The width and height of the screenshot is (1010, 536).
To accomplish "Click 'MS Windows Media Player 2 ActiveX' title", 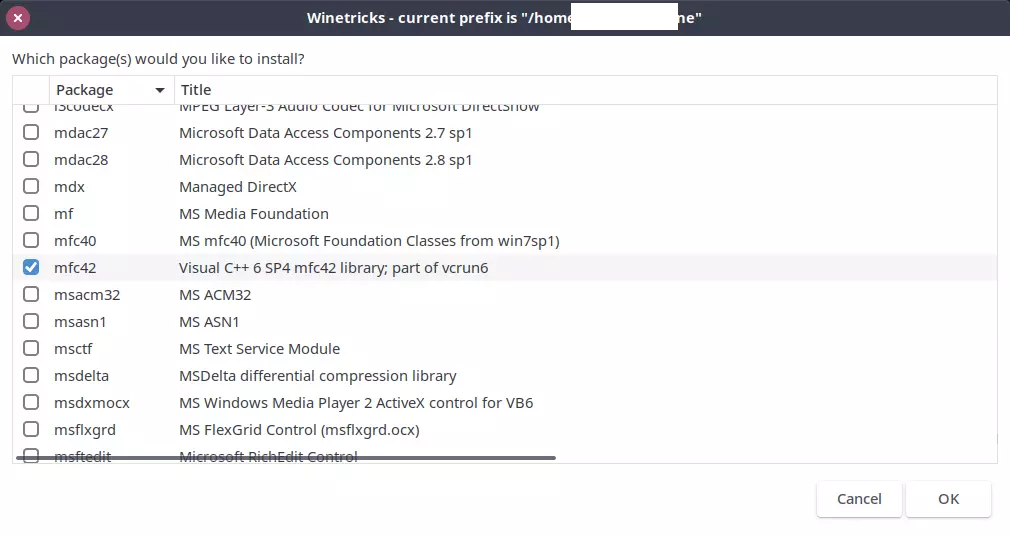I will (x=356, y=403).
